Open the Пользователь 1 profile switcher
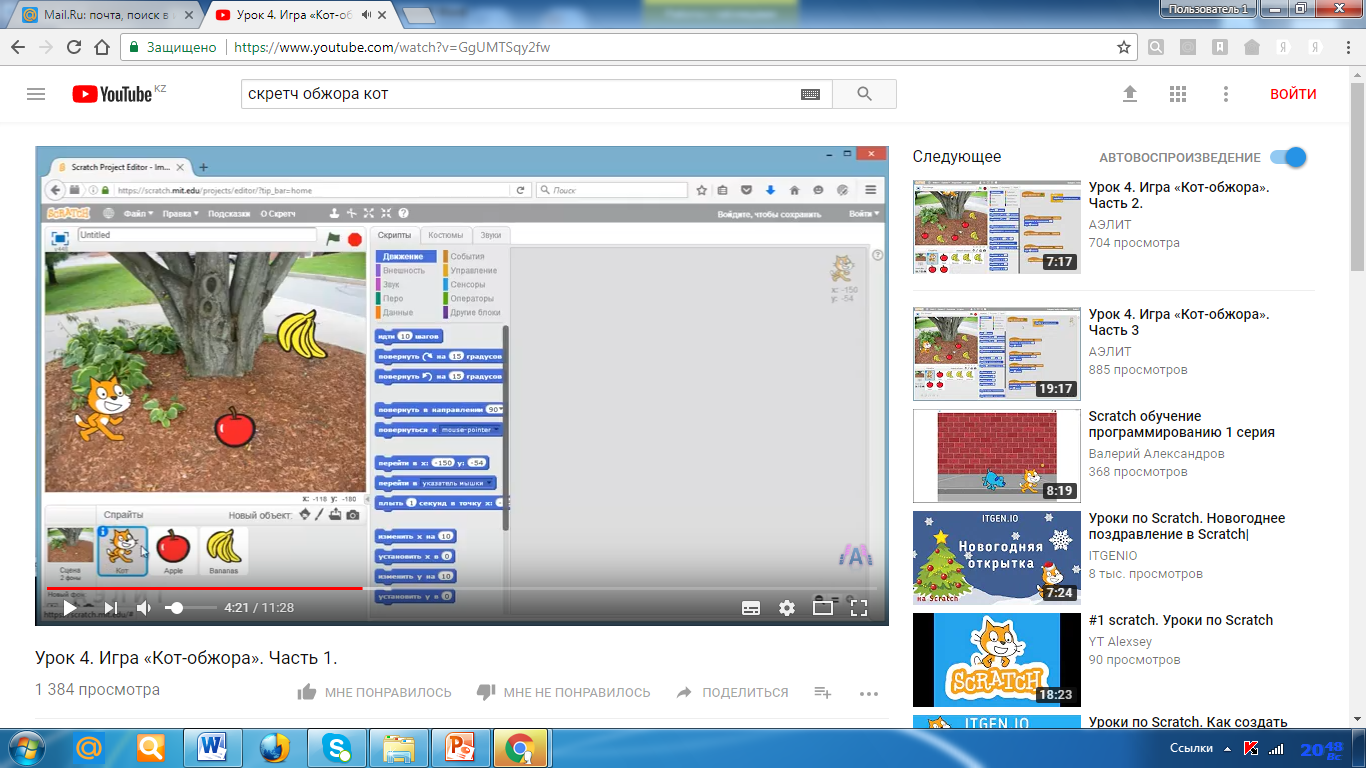 tap(1208, 8)
